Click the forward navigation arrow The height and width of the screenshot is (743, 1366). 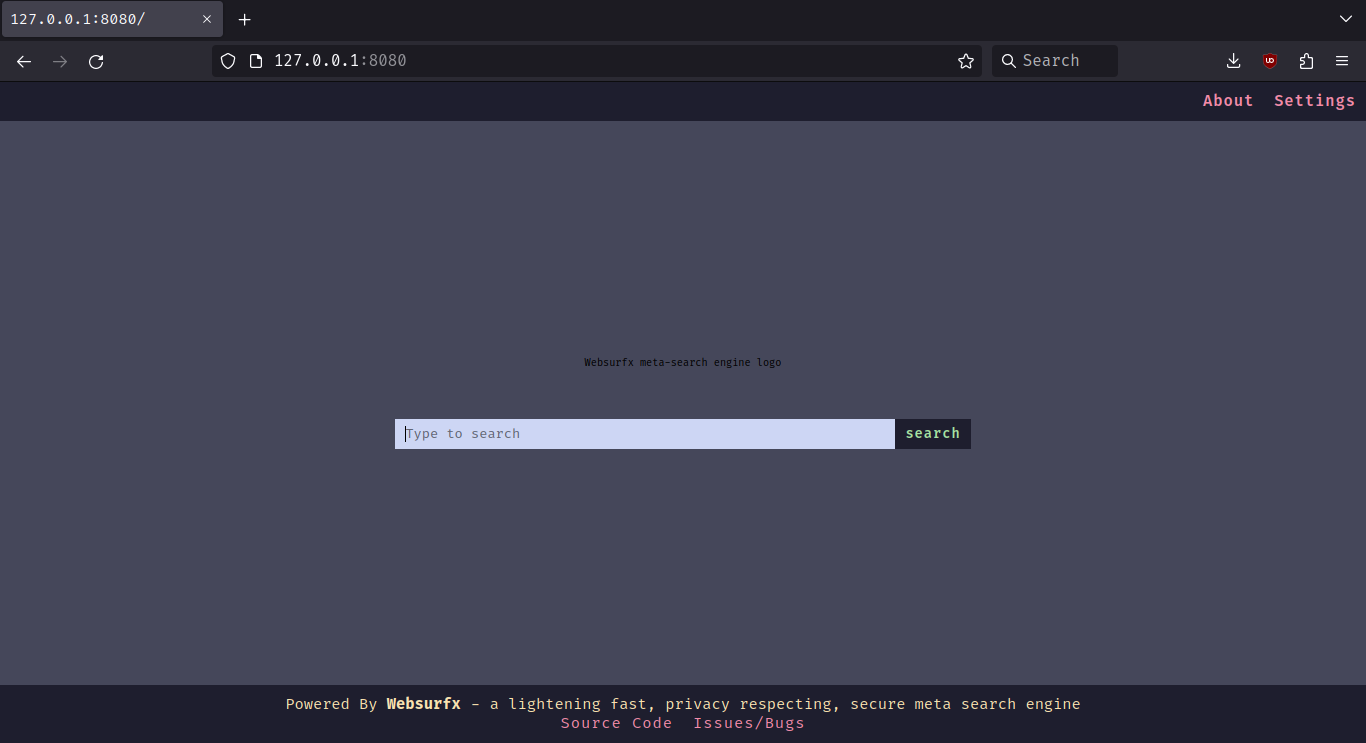[x=60, y=61]
